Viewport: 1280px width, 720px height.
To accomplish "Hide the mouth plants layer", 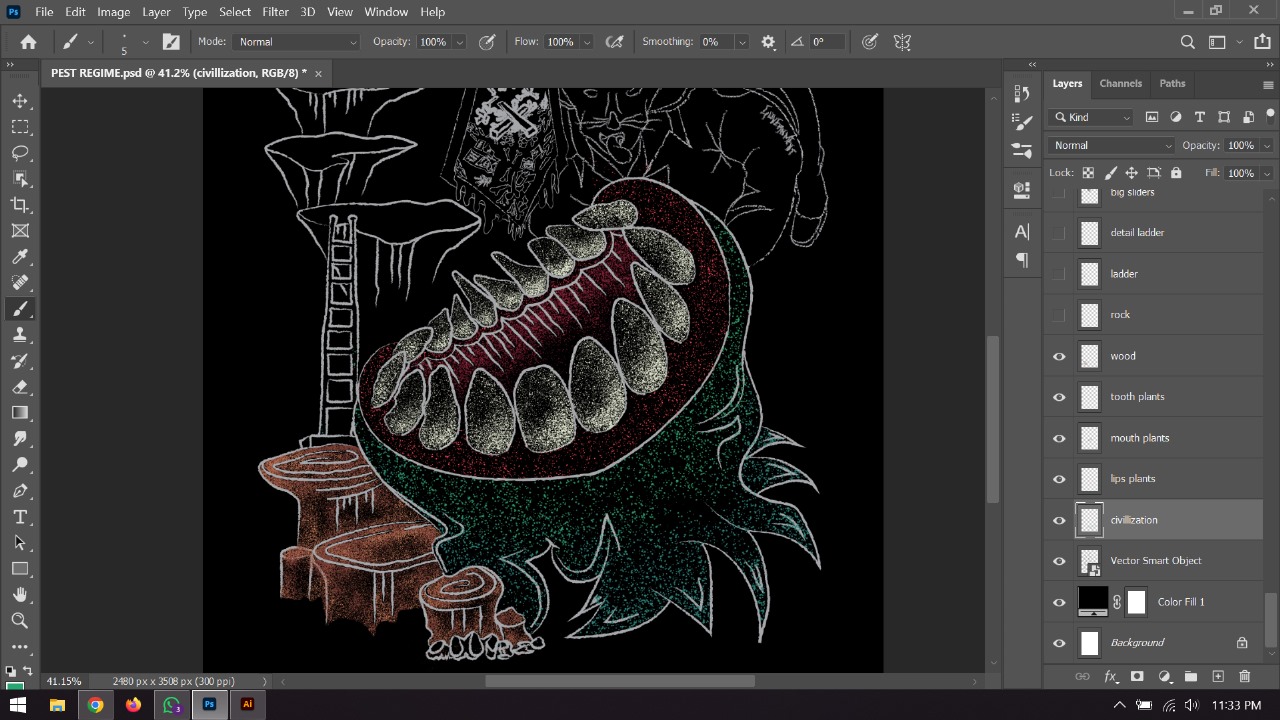I will (1059, 438).
